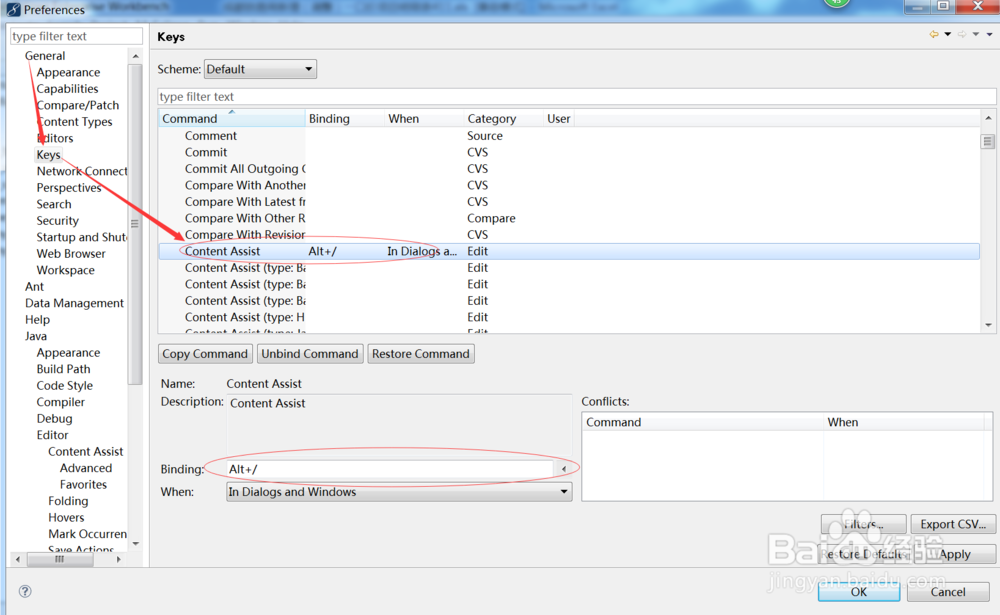Select Compare With Another command row
Image resolution: width=1000 pixels, height=615 pixels.
(x=569, y=185)
